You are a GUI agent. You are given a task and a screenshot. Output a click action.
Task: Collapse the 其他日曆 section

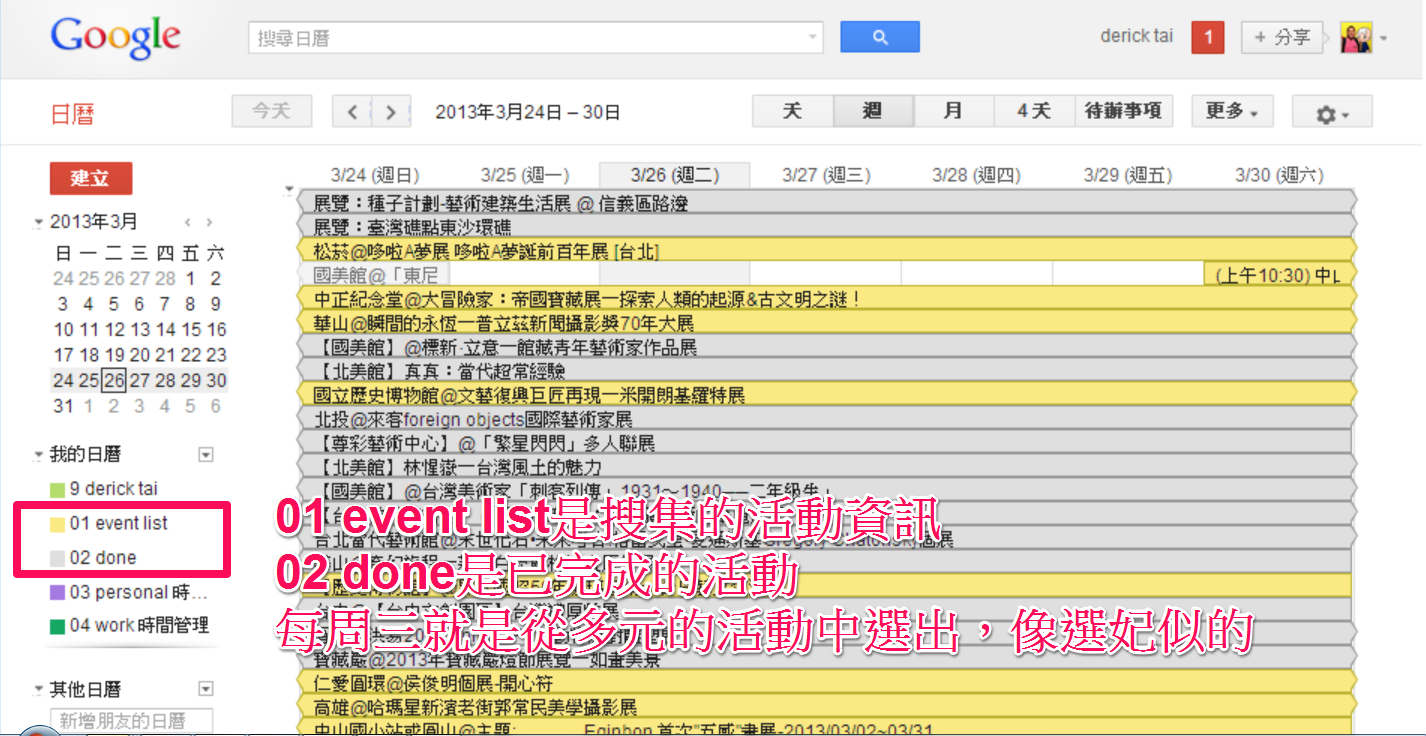pos(39,690)
